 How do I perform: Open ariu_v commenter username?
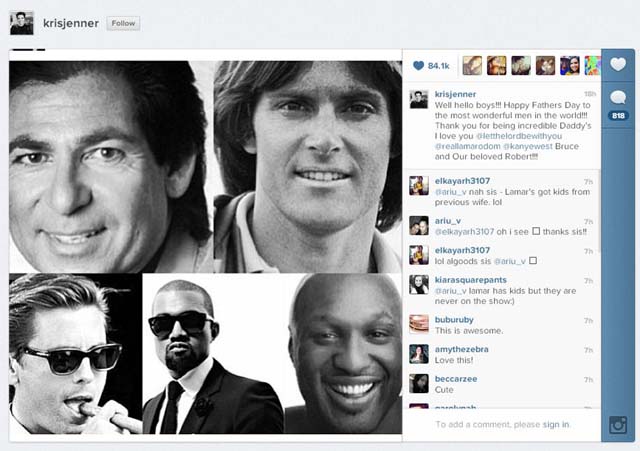[x=448, y=221]
